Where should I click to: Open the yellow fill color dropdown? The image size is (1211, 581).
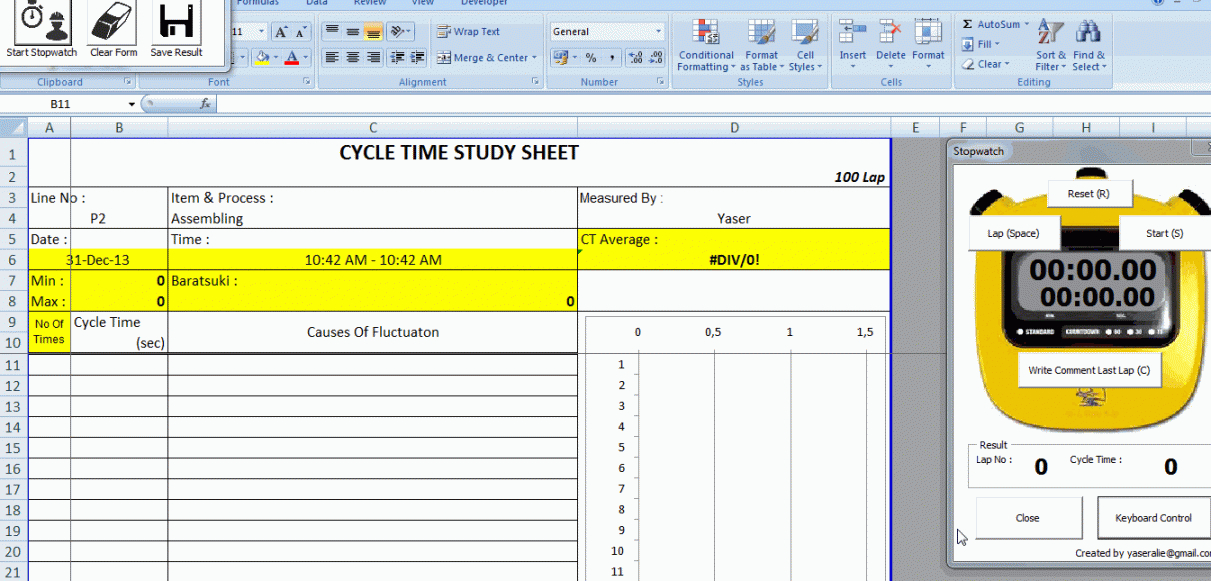(x=275, y=58)
